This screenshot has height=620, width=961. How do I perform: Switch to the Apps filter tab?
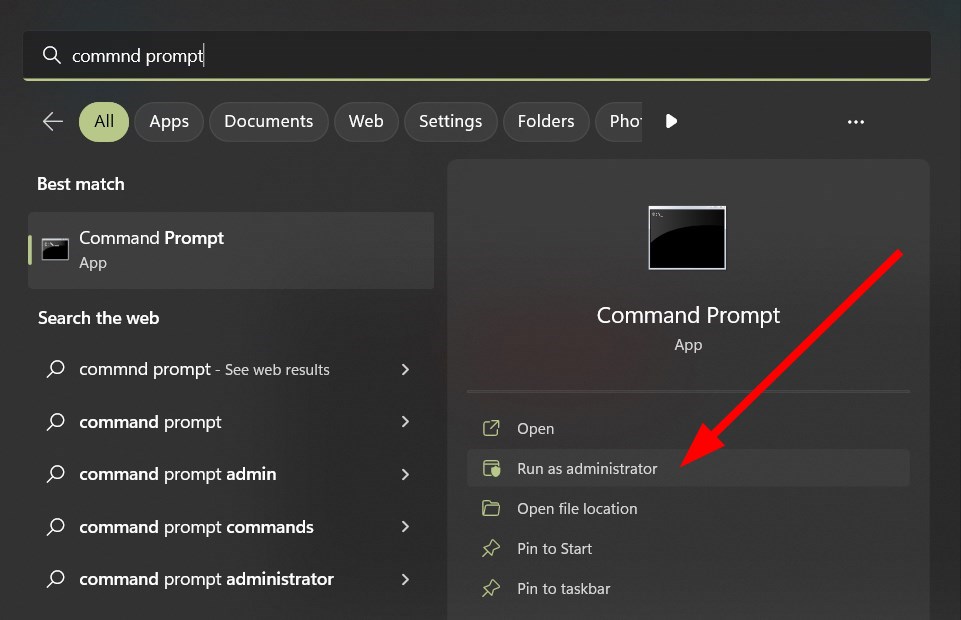click(x=169, y=121)
